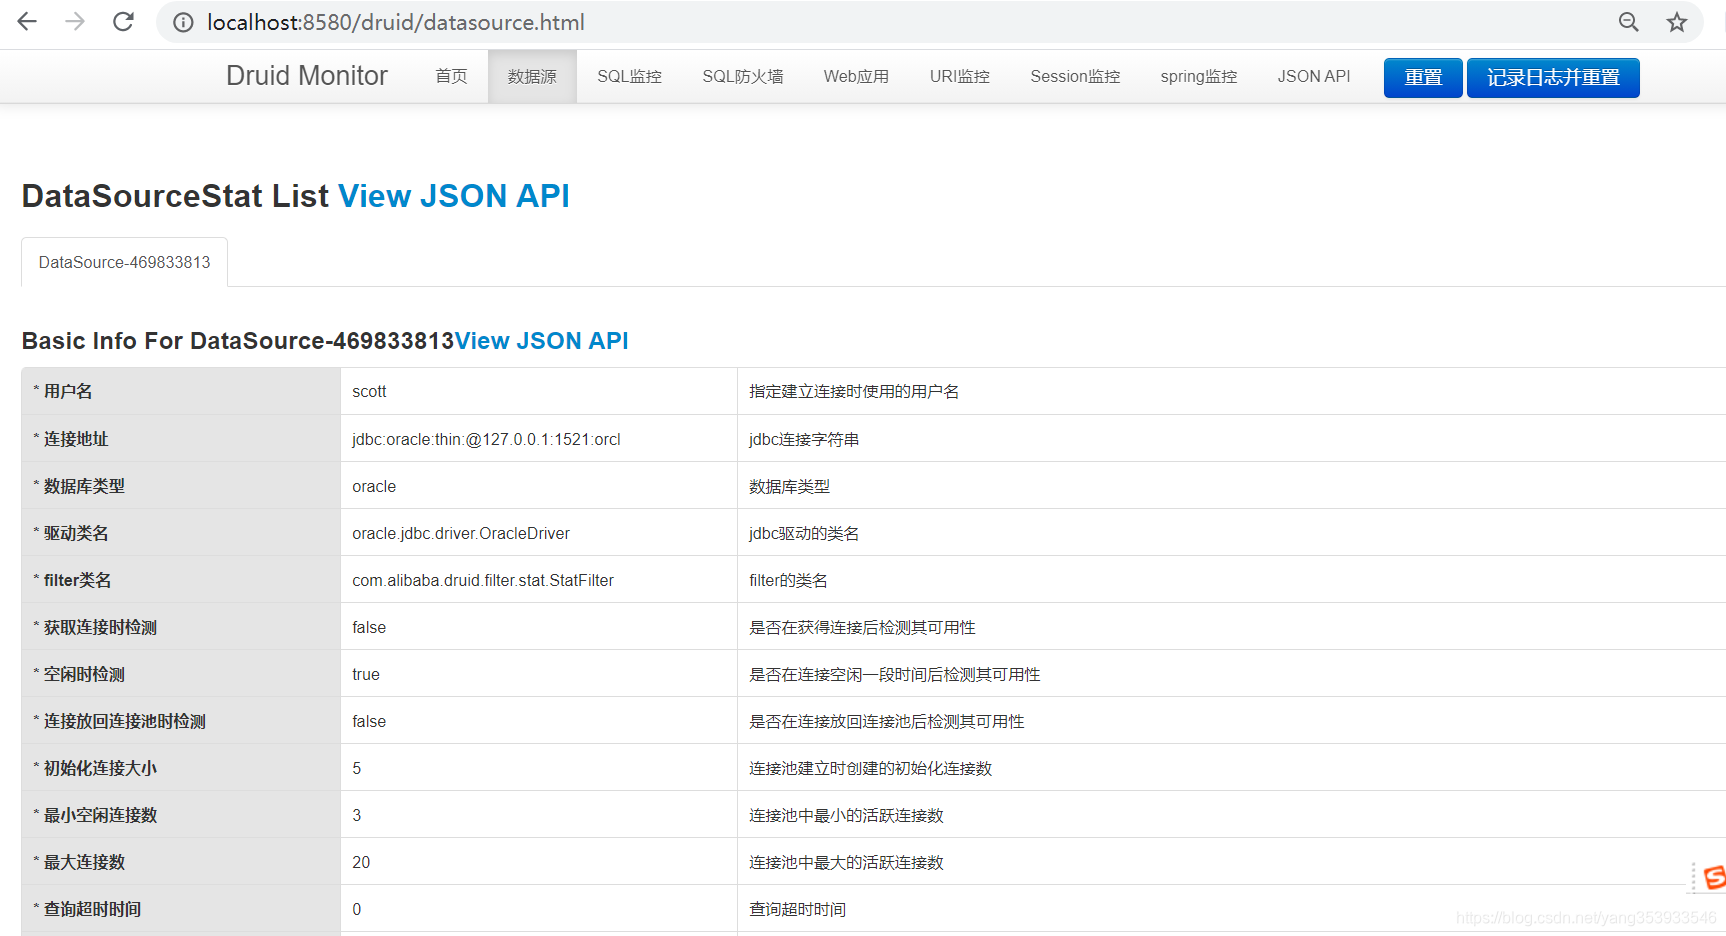Select the DataSource-469833813 tab
Viewport: 1726px width, 936px height.
[125, 262]
